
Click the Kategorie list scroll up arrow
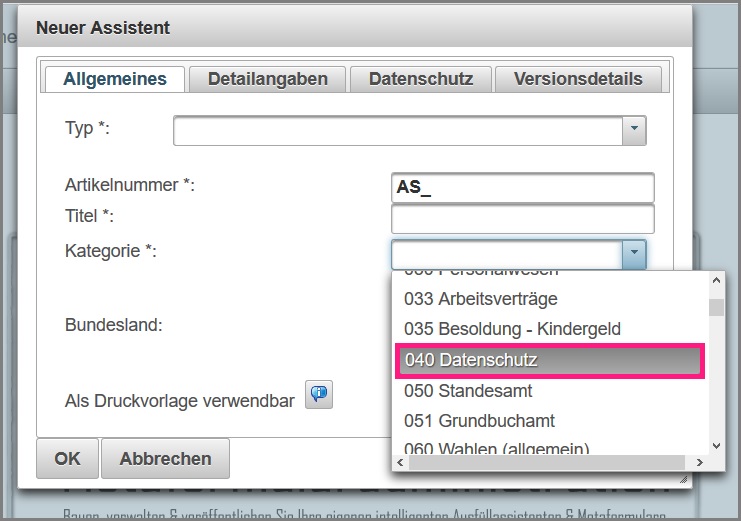(716, 279)
